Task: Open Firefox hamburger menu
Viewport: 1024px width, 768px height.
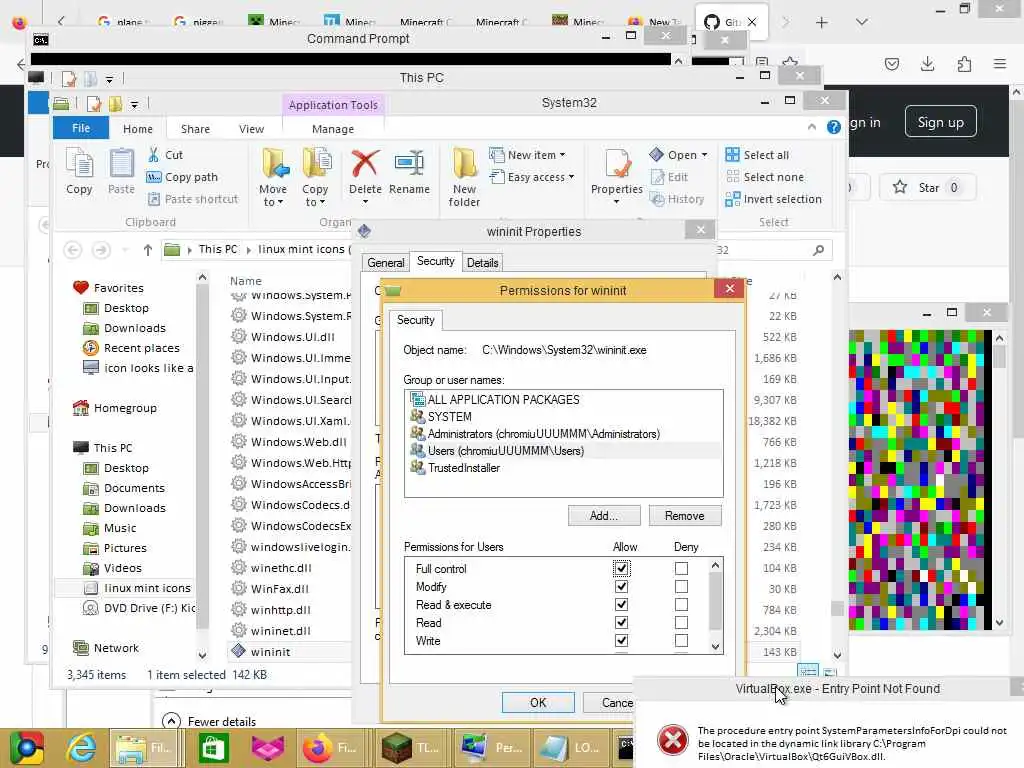Action: coord(1000,63)
